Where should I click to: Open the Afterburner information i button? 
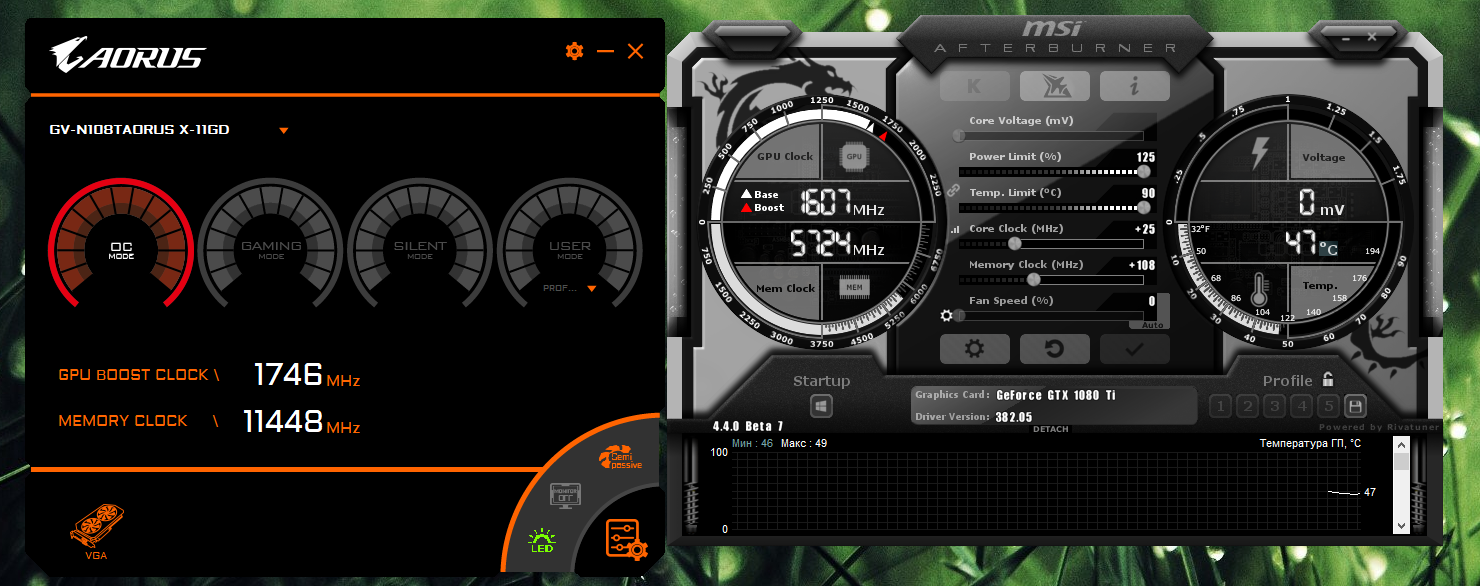[1135, 86]
